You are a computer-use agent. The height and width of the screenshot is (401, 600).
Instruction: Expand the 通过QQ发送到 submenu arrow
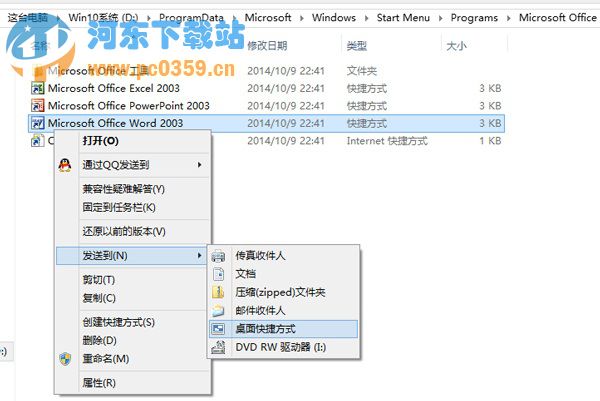pos(198,165)
